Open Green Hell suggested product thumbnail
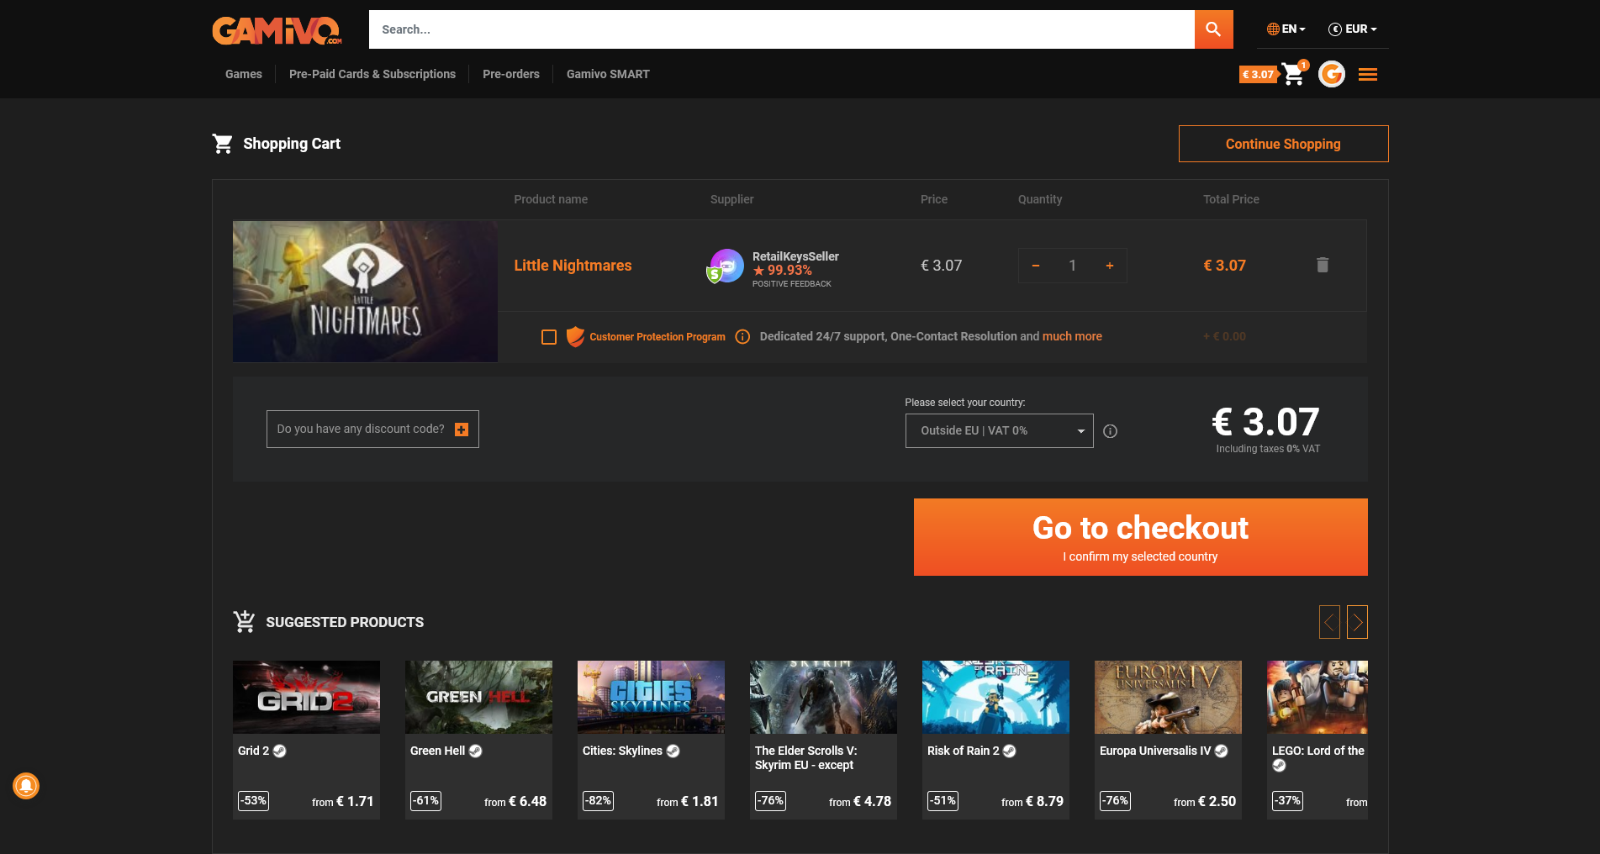The width and height of the screenshot is (1600, 854). coord(478,697)
